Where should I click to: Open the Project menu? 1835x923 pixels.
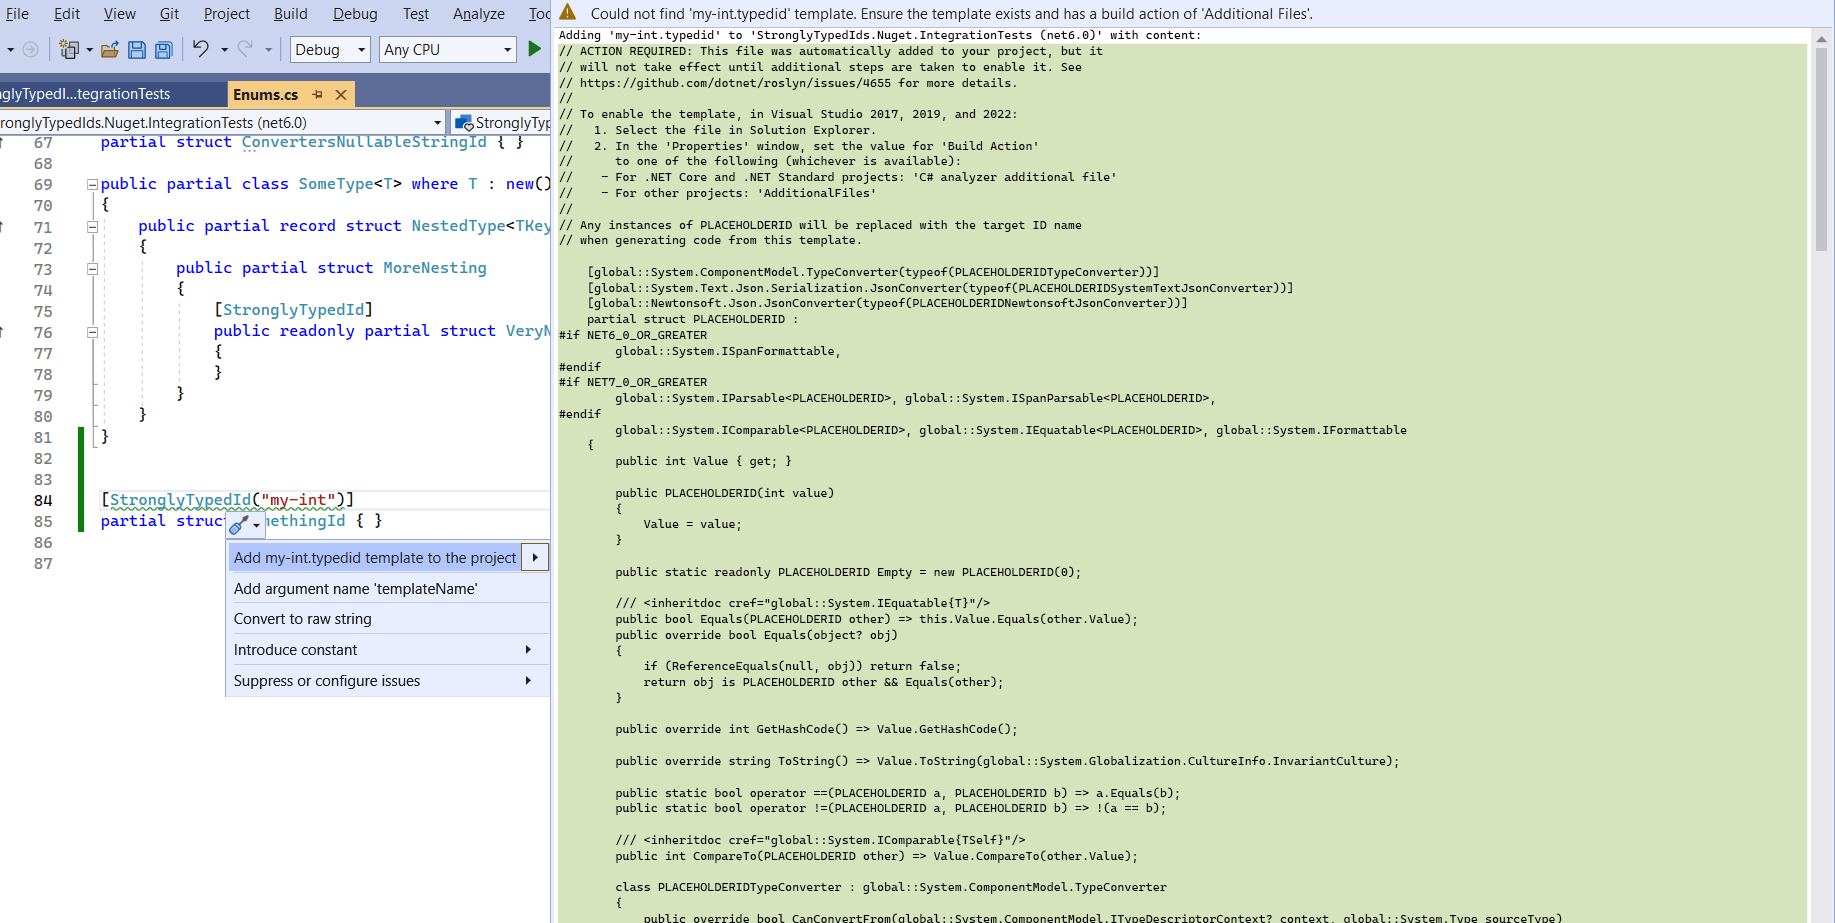[x=227, y=13]
